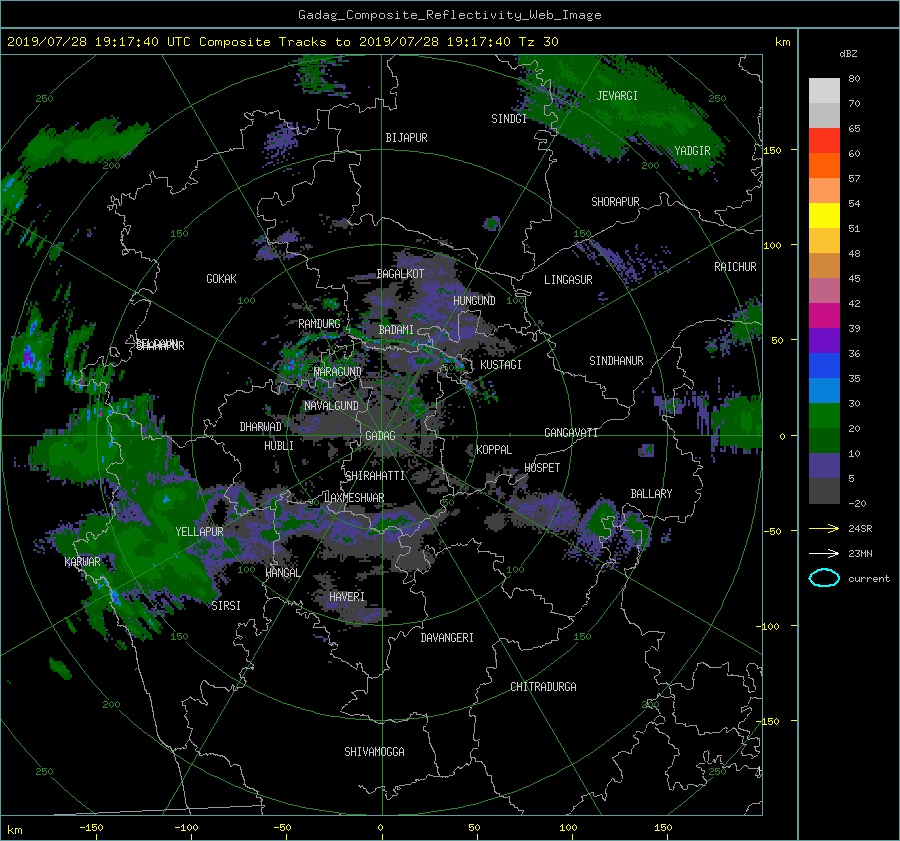Viewport: 900px width, 841px height.
Task: Click the dusty pink 45 dBZ swatch
Action: point(824,290)
